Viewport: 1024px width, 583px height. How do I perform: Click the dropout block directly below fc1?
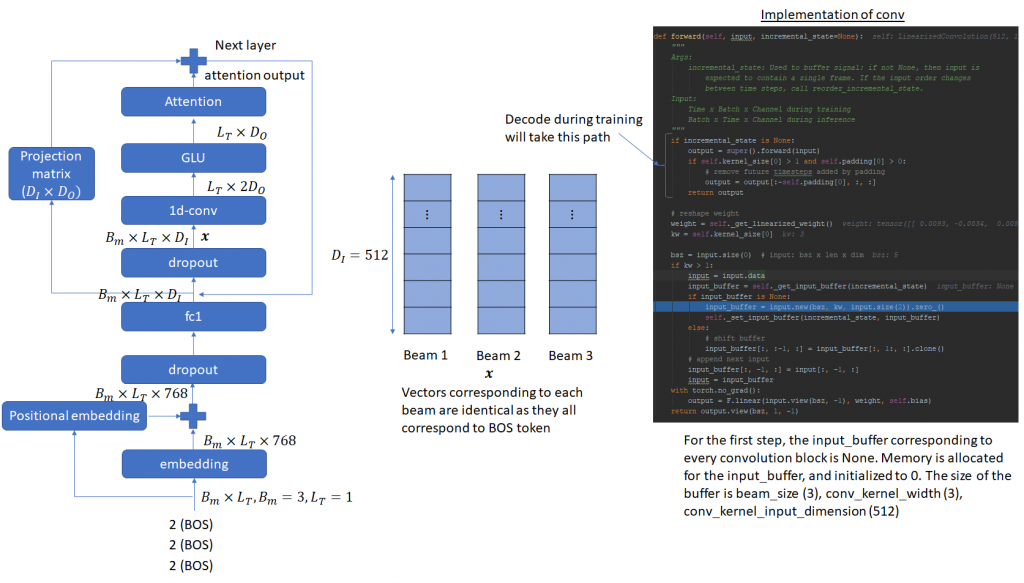tap(193, 369)
